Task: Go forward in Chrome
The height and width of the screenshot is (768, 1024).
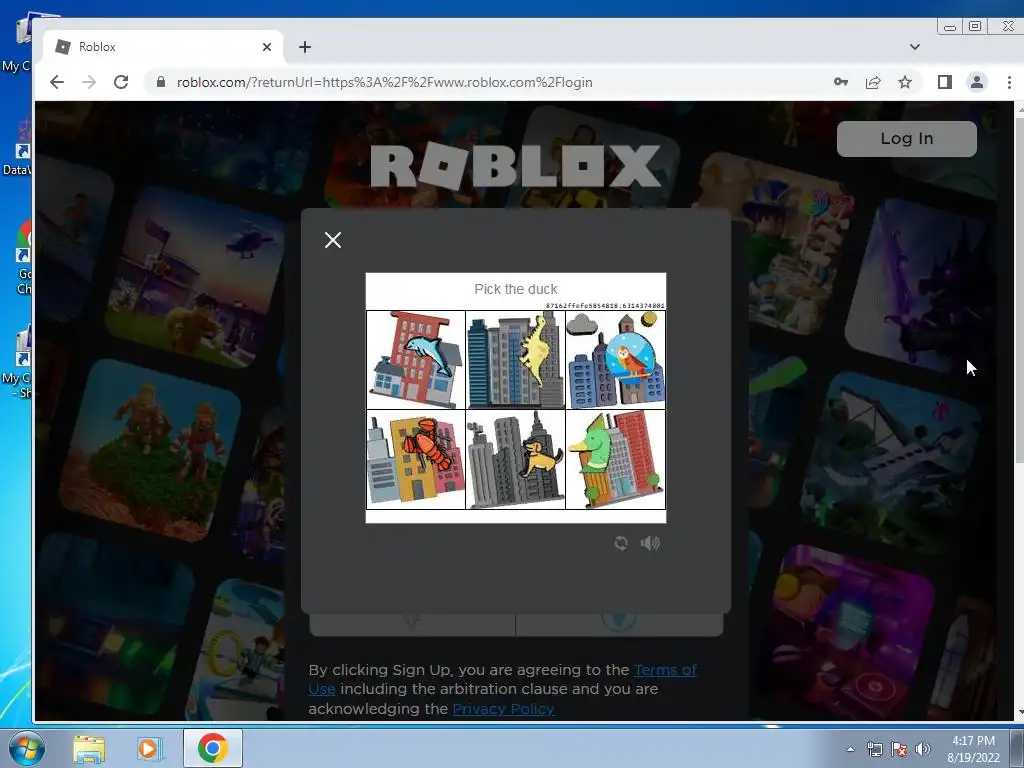Action: [89, 82]
